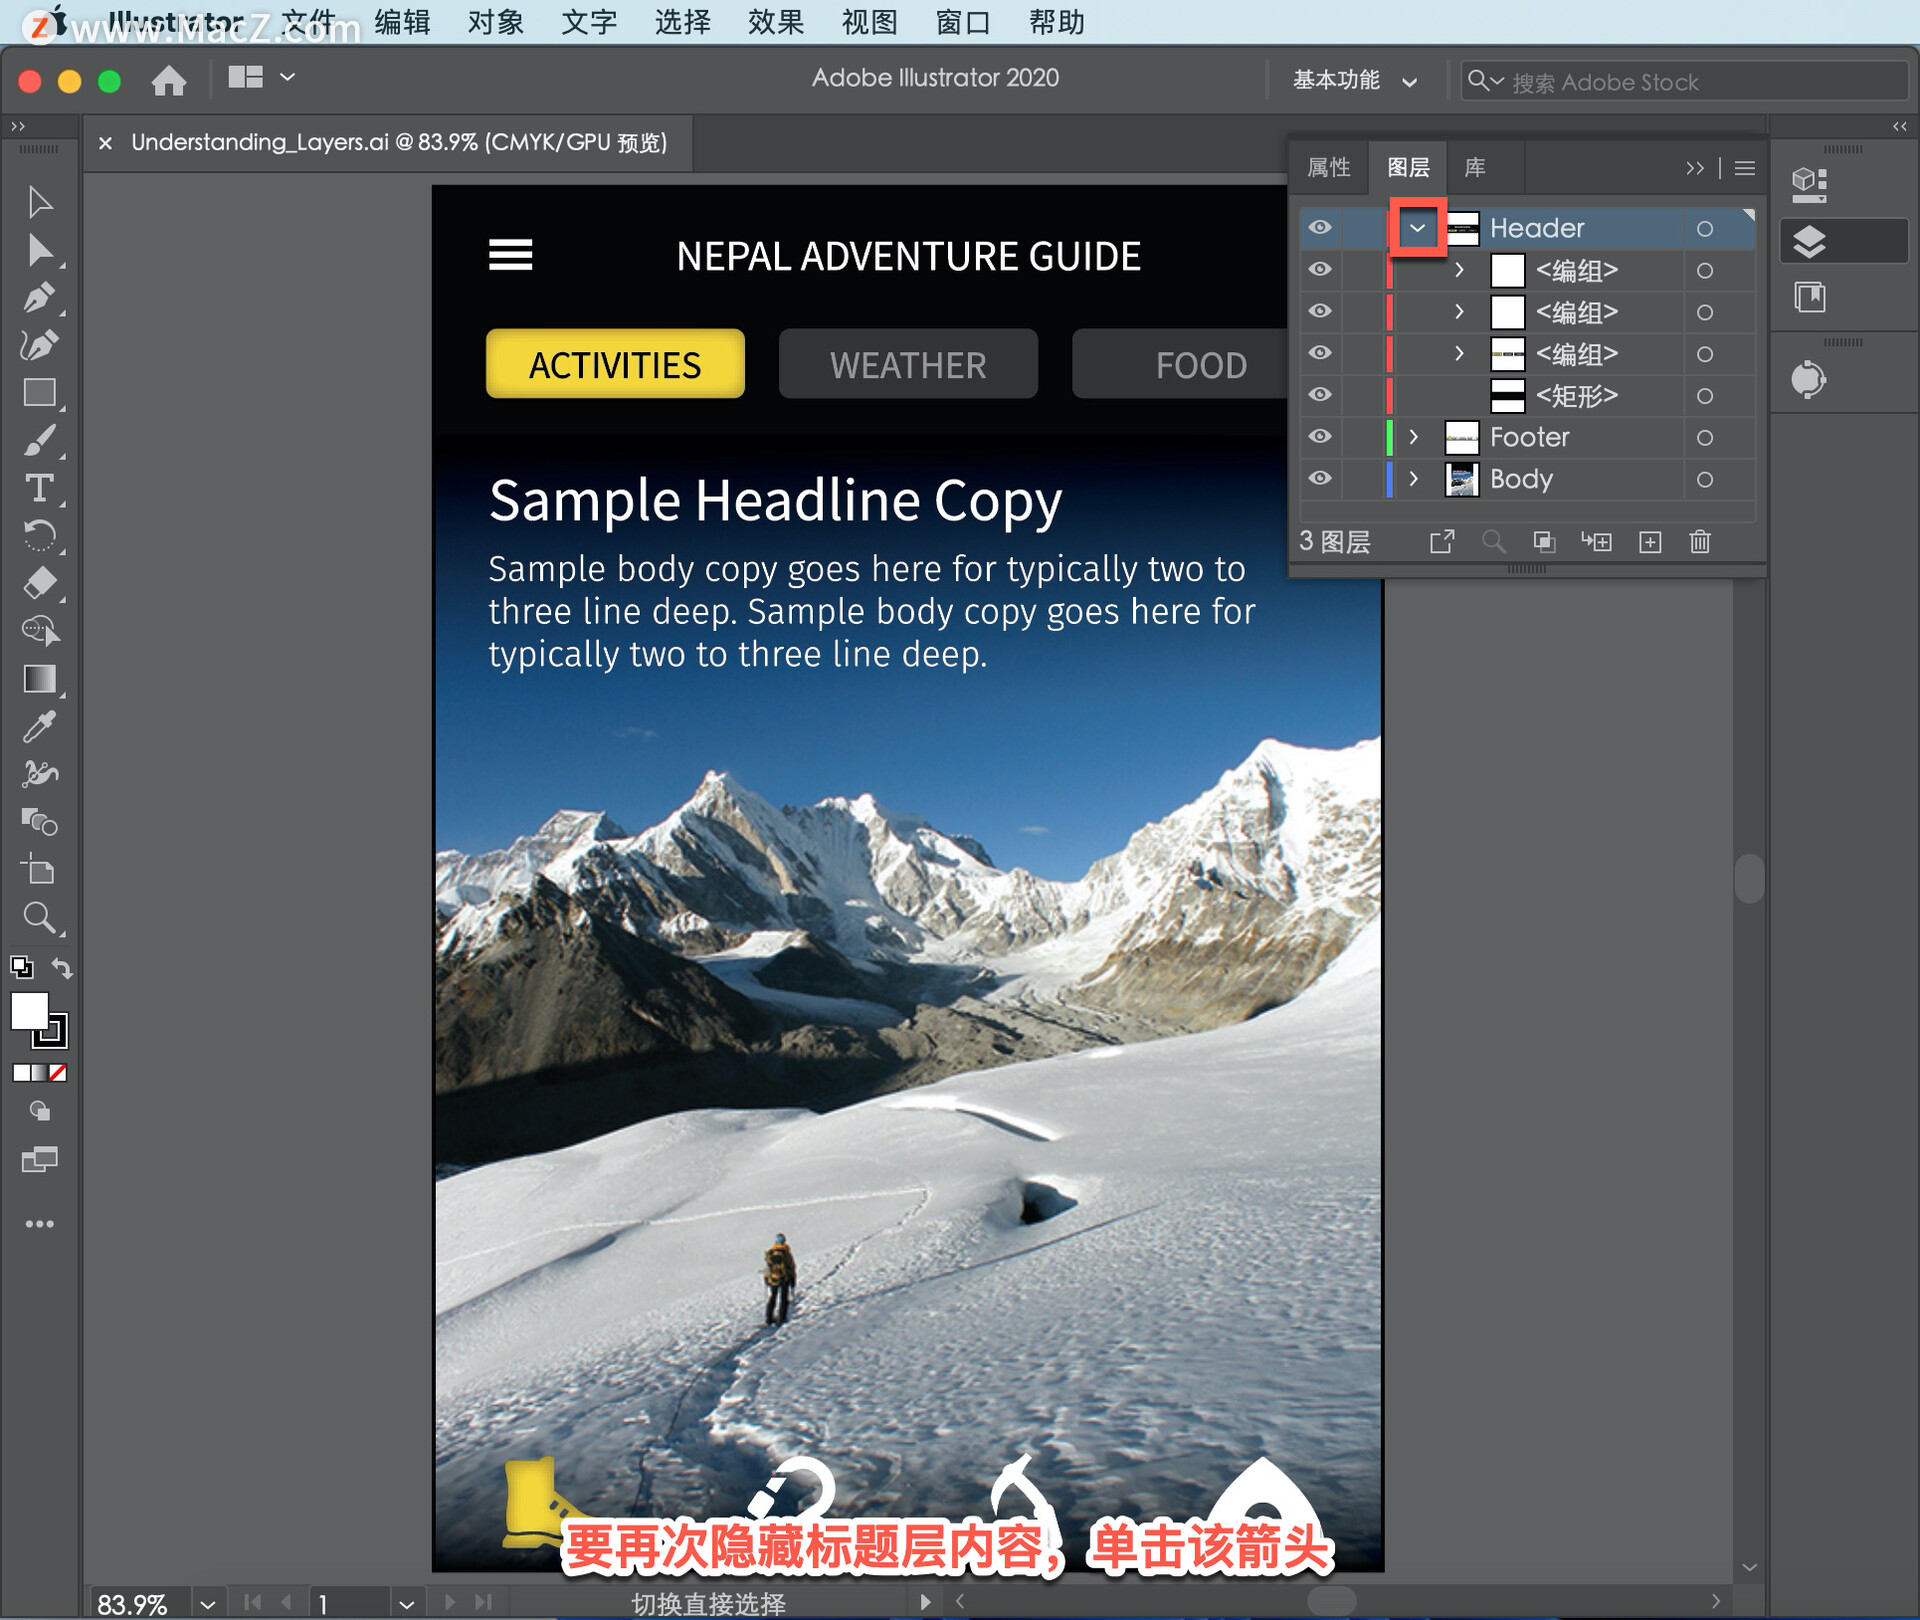Toggle visibility of the Footer layer
Image resolution: width=1920 pixels, height=1620 pixels.
(x=1320, y=437)
